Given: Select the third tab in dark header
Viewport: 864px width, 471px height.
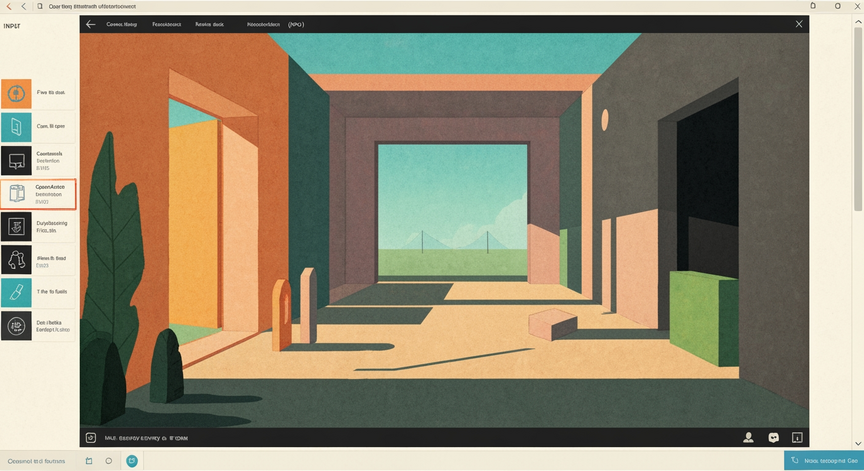Looking at the screenshot, I should [x=209, y=24].
